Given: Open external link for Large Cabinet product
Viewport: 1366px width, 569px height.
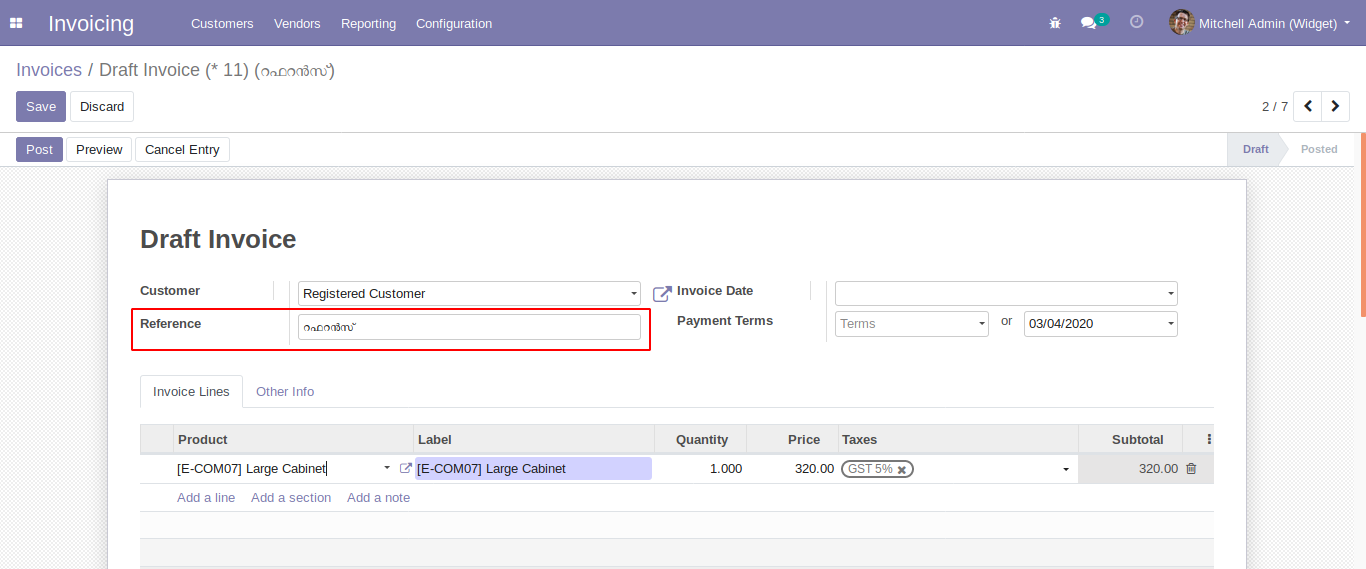Looking at the screenshot, I should pos(405,468).
